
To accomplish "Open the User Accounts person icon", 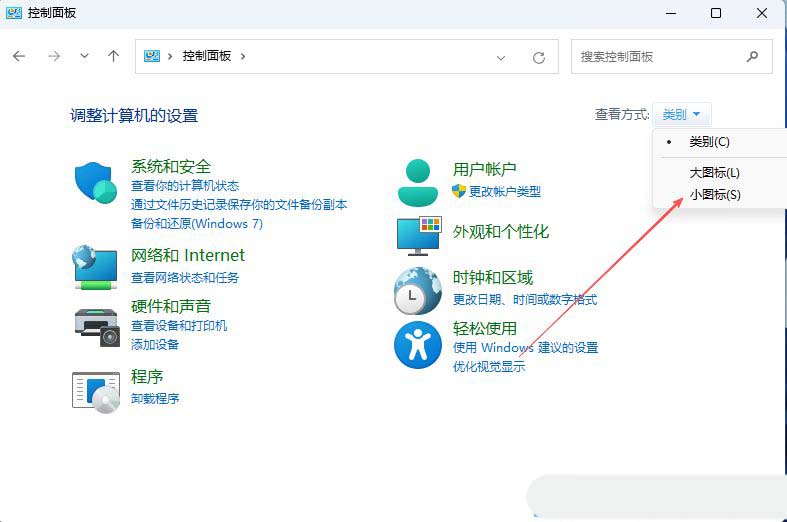I will click(x=418, y=183).
